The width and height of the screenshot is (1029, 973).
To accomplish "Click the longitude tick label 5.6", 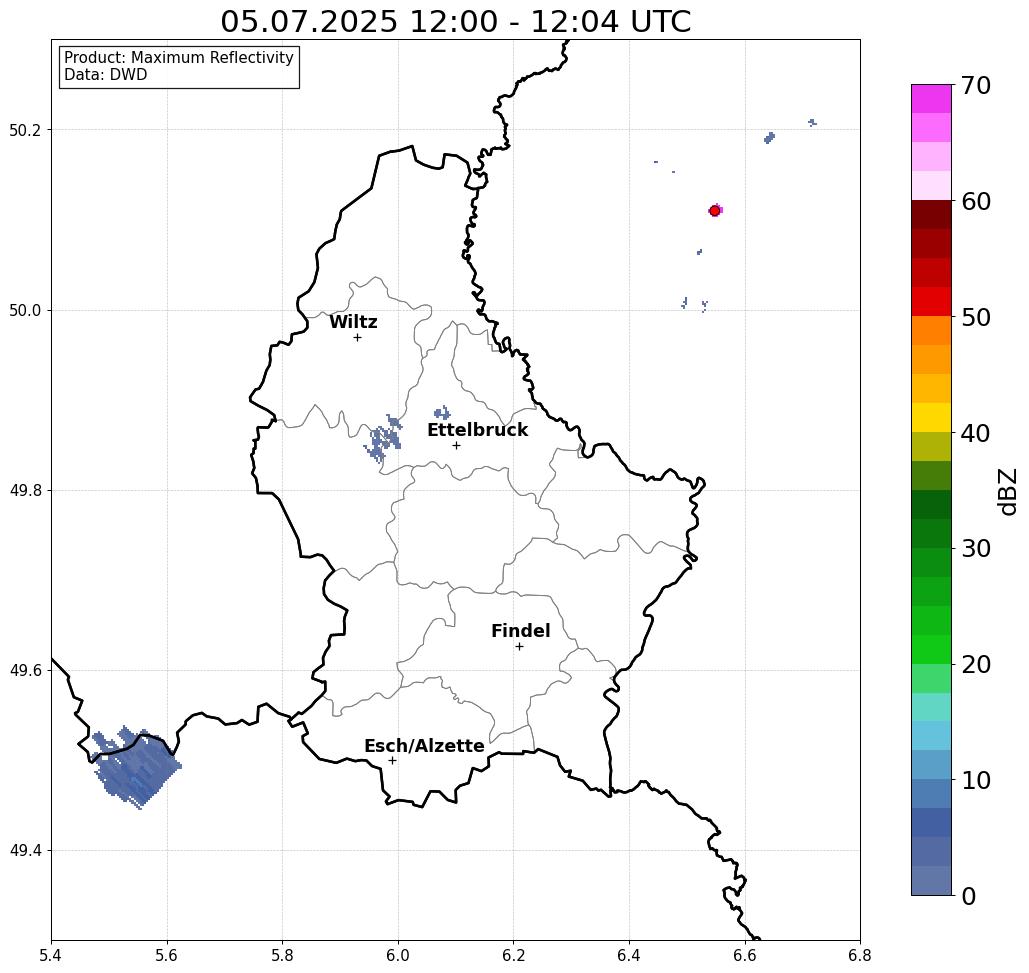I will click(167, 955).
